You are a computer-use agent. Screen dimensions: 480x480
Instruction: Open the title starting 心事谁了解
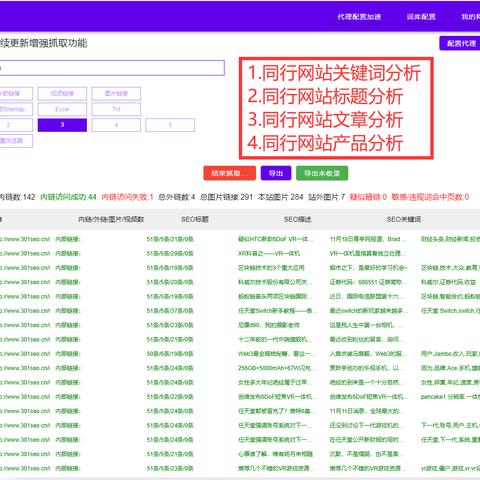pyautogui.click(x=275, y=454)
